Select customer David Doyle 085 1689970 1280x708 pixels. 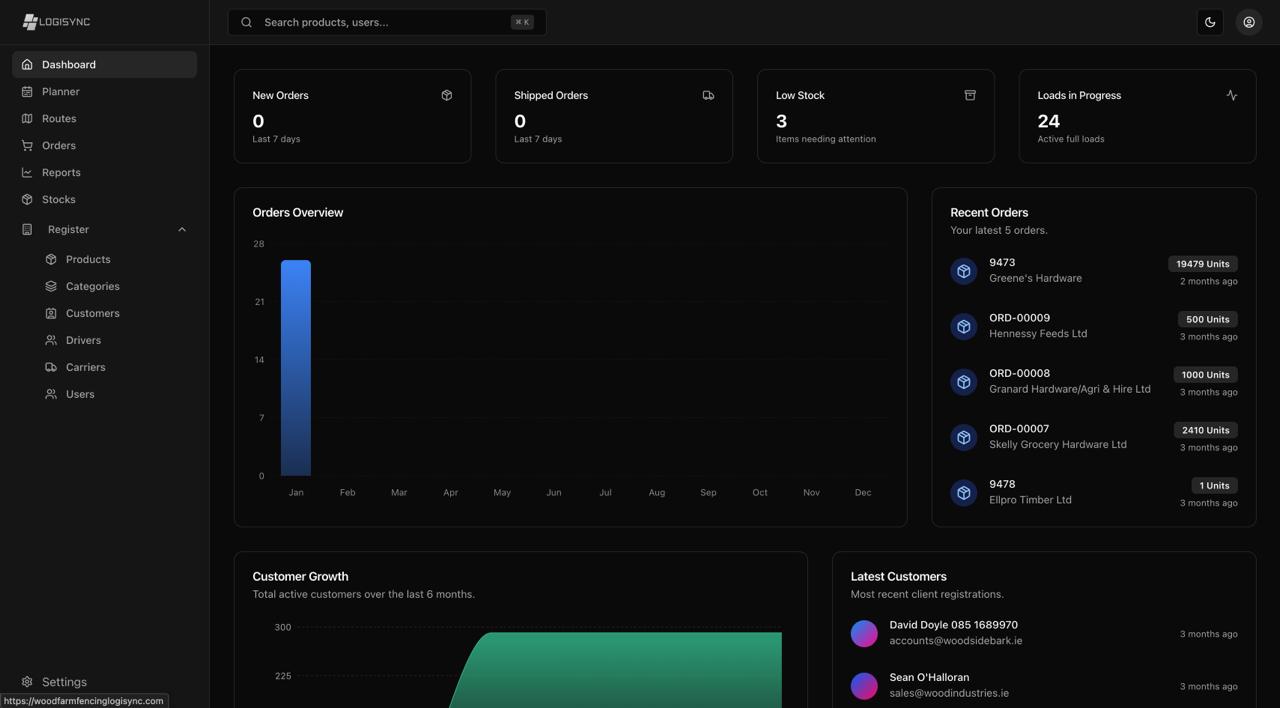point(1044,633)
